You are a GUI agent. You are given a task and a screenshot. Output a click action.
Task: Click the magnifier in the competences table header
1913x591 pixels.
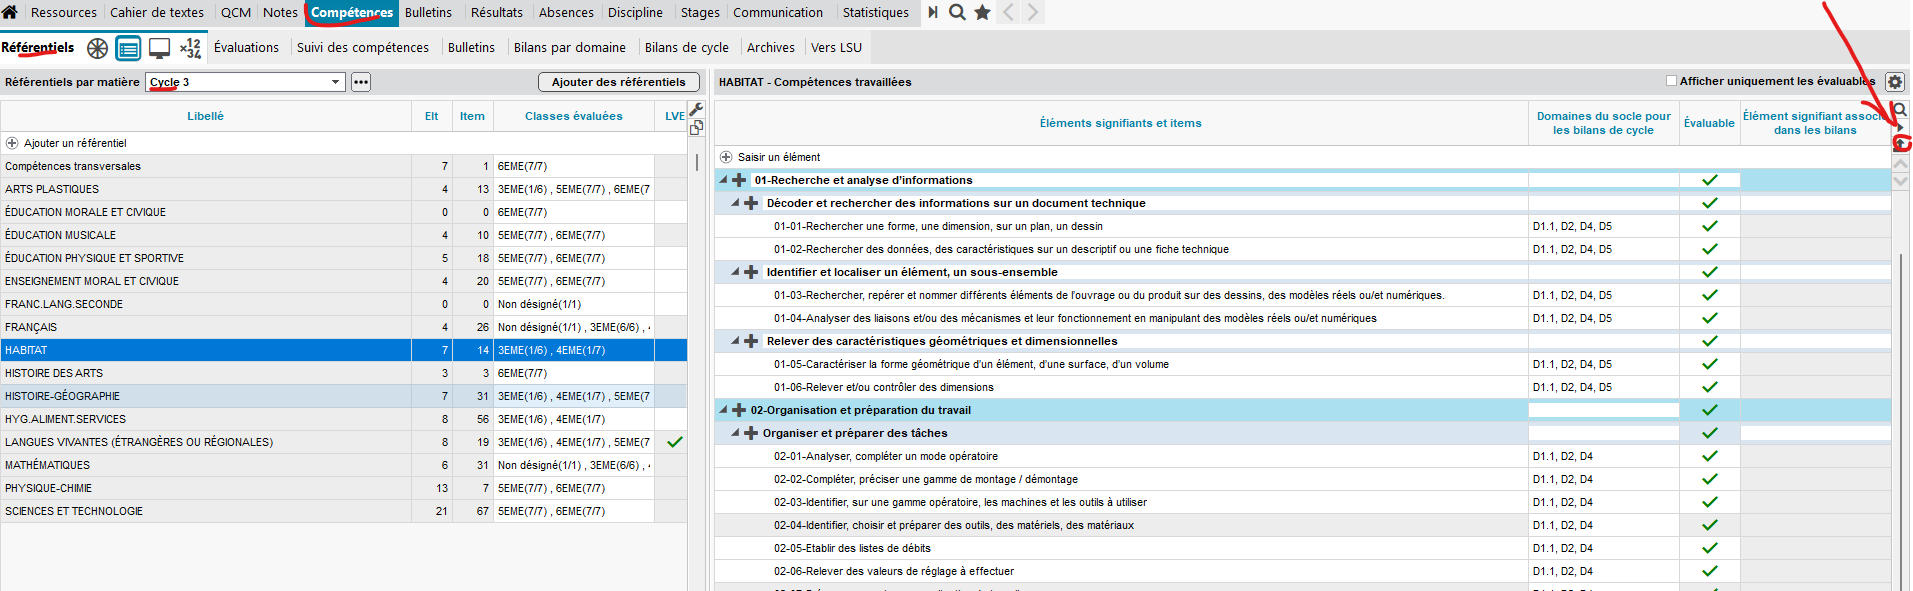point(1900,110)
